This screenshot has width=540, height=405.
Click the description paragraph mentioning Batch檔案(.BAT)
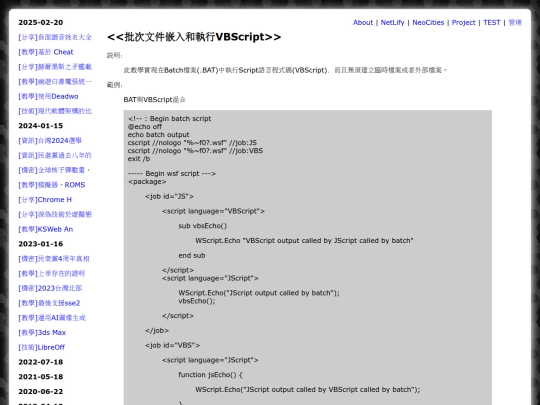tap(285, 70)
